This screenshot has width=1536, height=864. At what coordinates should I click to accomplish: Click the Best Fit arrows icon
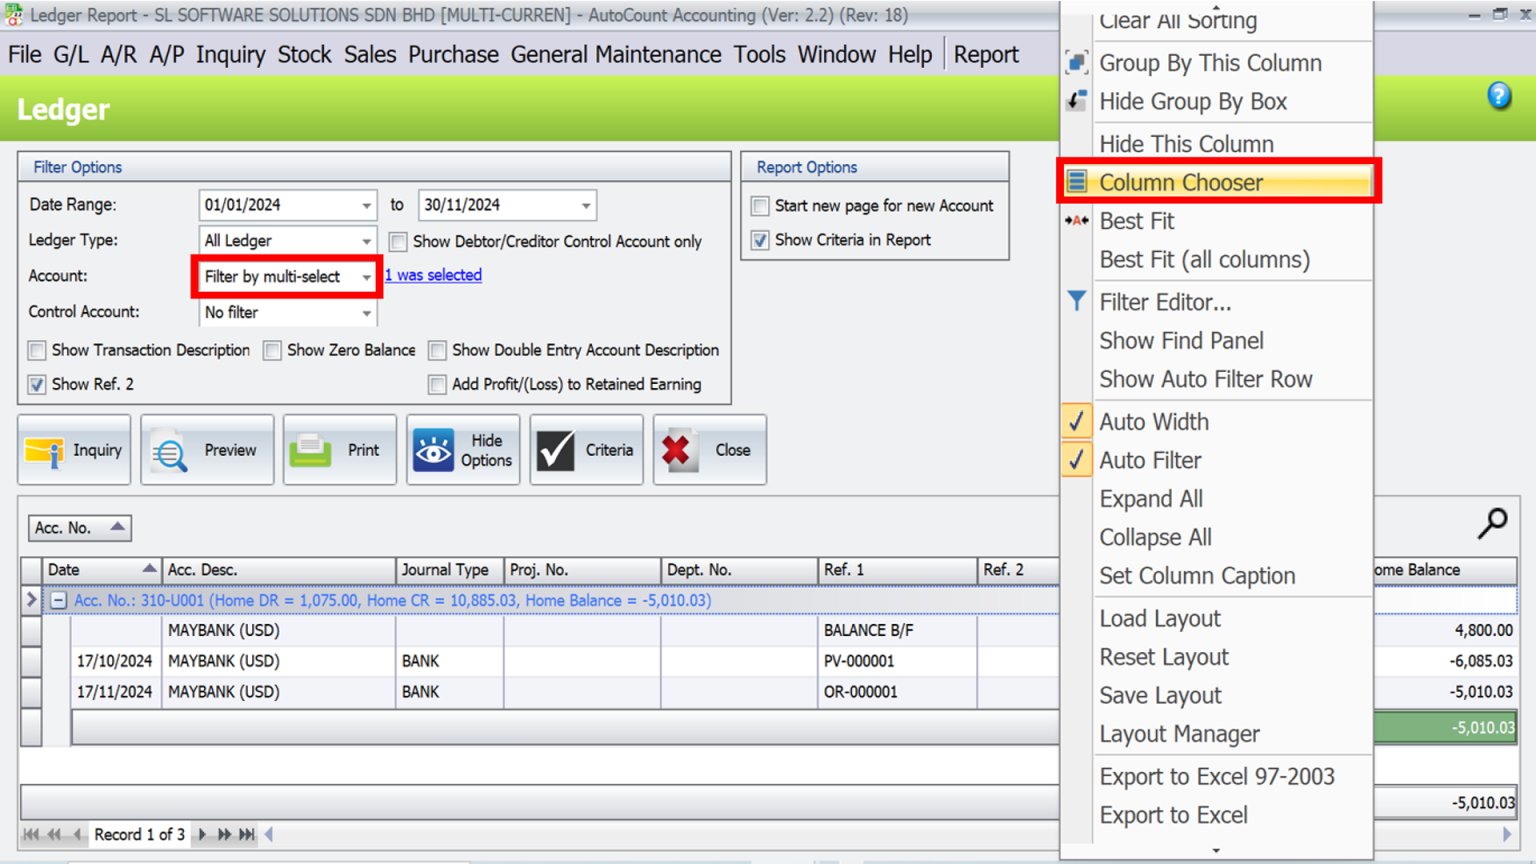click(1076, 221)
